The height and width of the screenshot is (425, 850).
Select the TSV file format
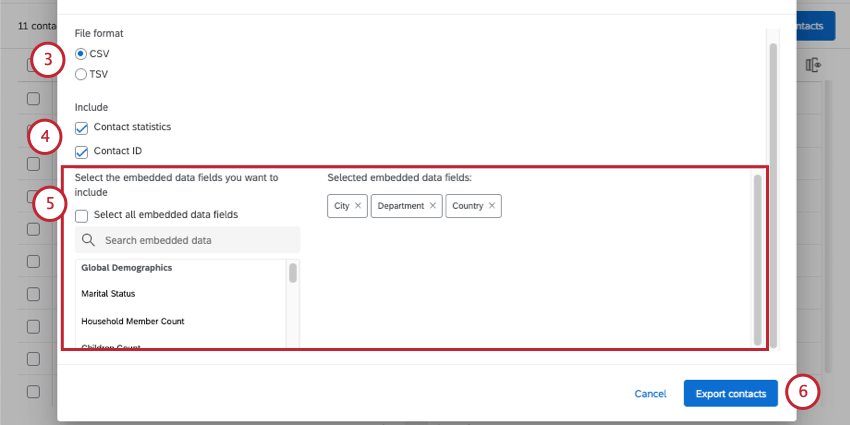pyautogui.click(x=81, y=74)
